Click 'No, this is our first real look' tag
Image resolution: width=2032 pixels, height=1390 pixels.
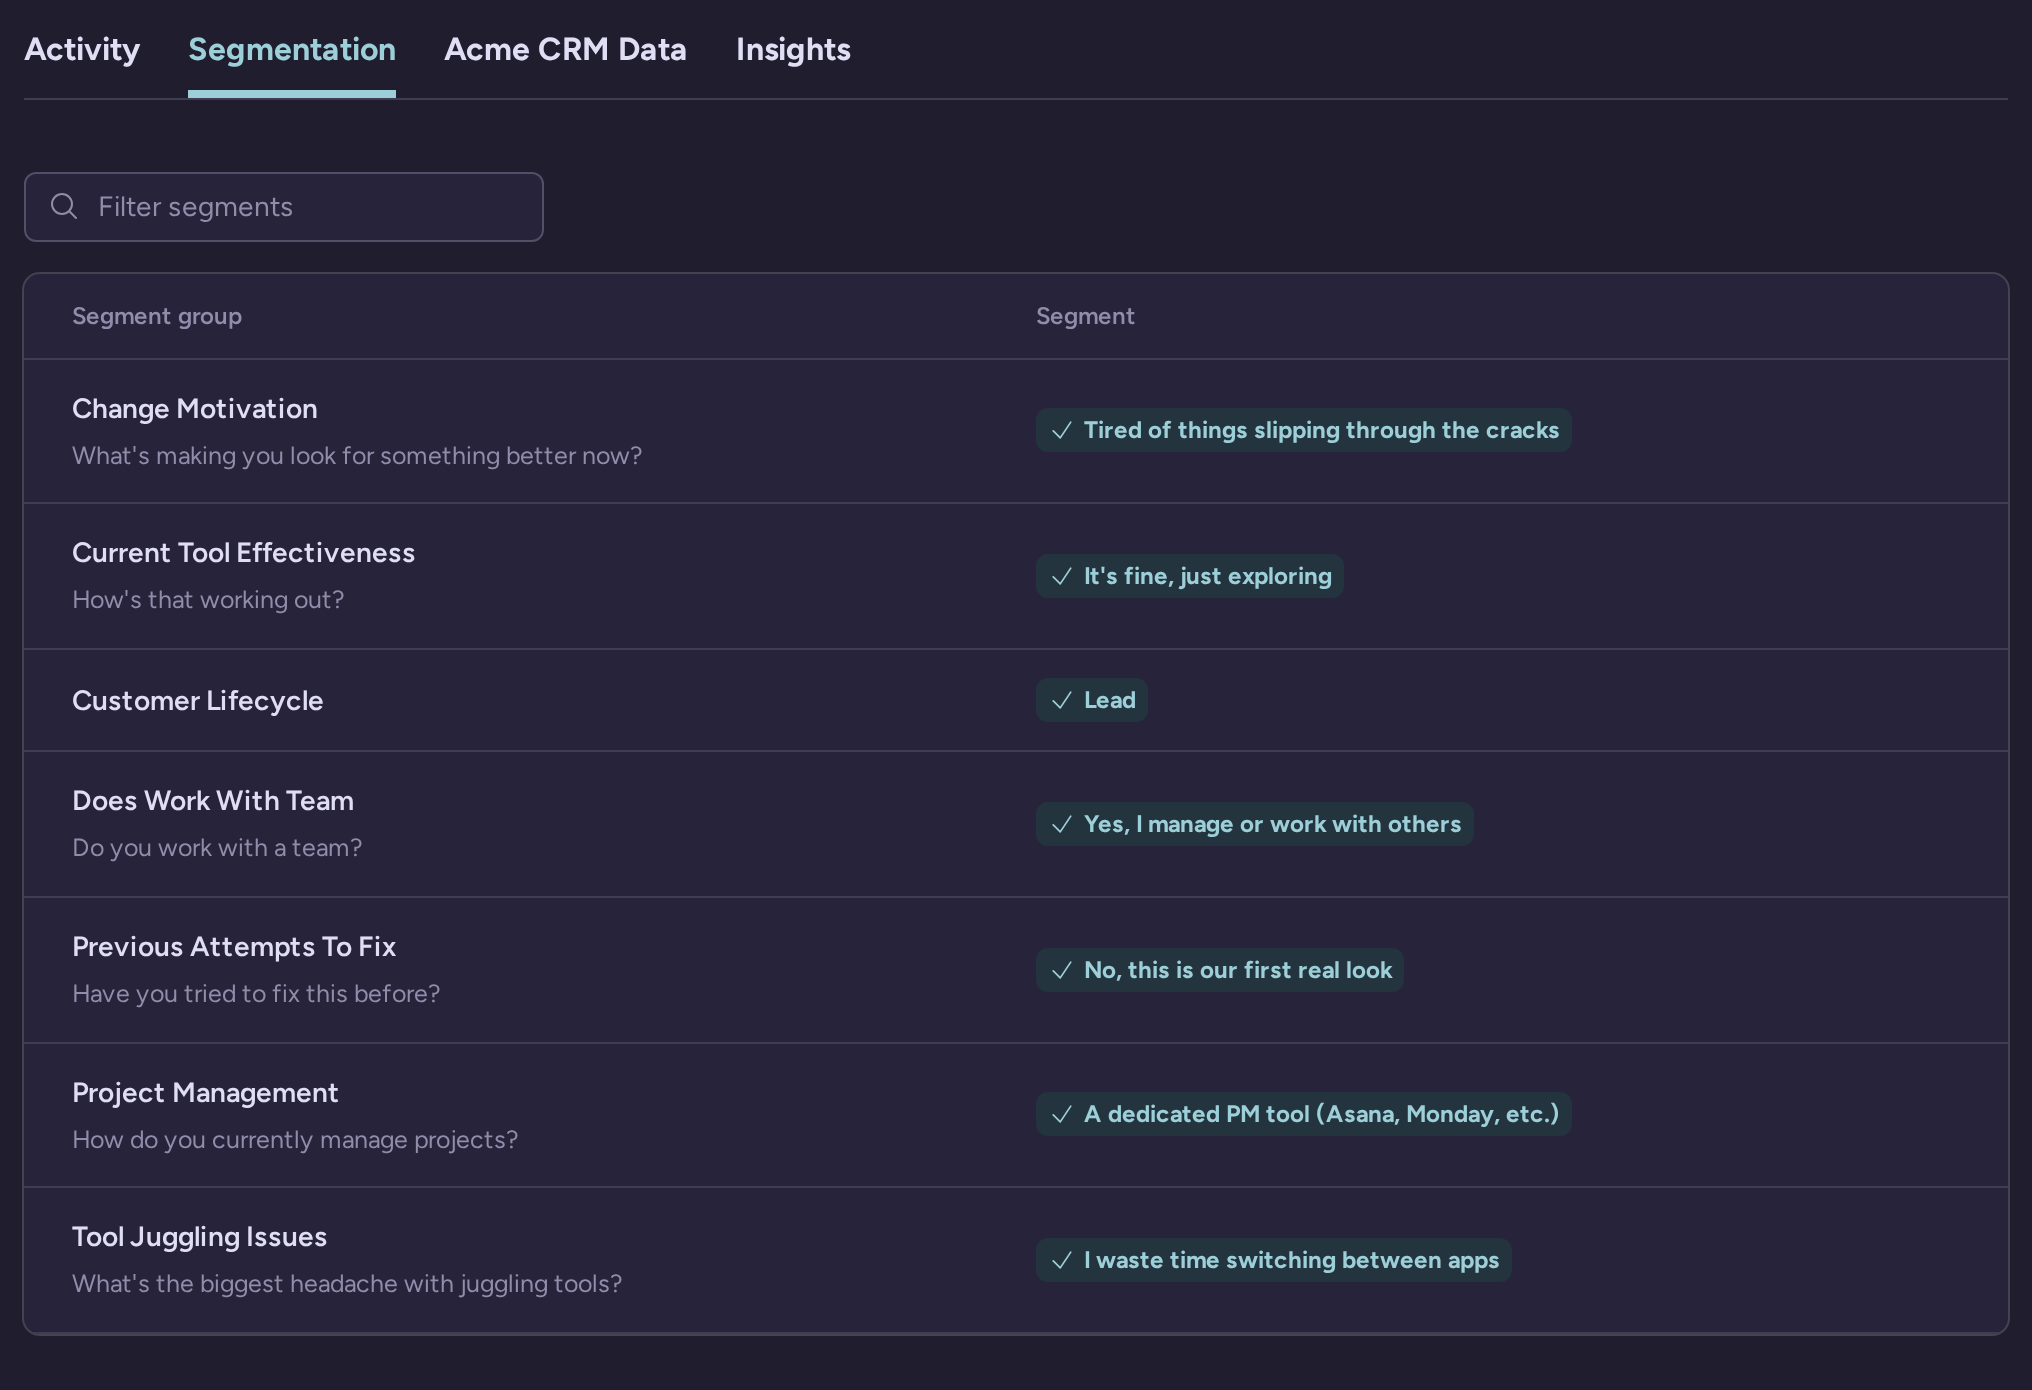click(x=1219, y=970)
